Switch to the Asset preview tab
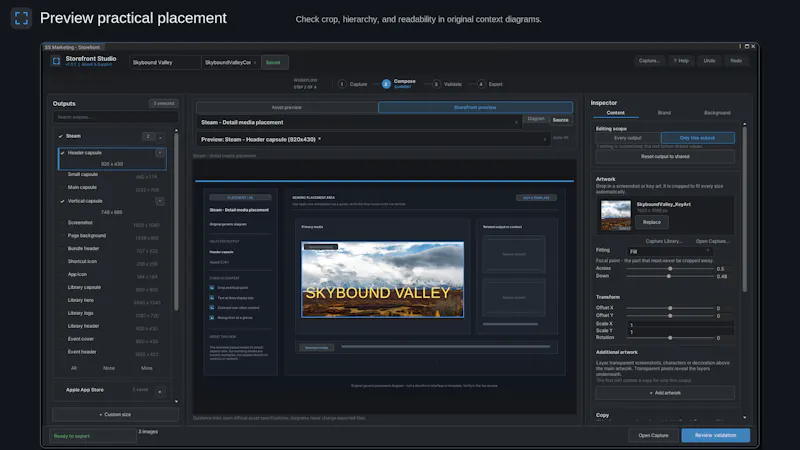The width and height of the screenshot is (800, 450). tap(287, 108)
